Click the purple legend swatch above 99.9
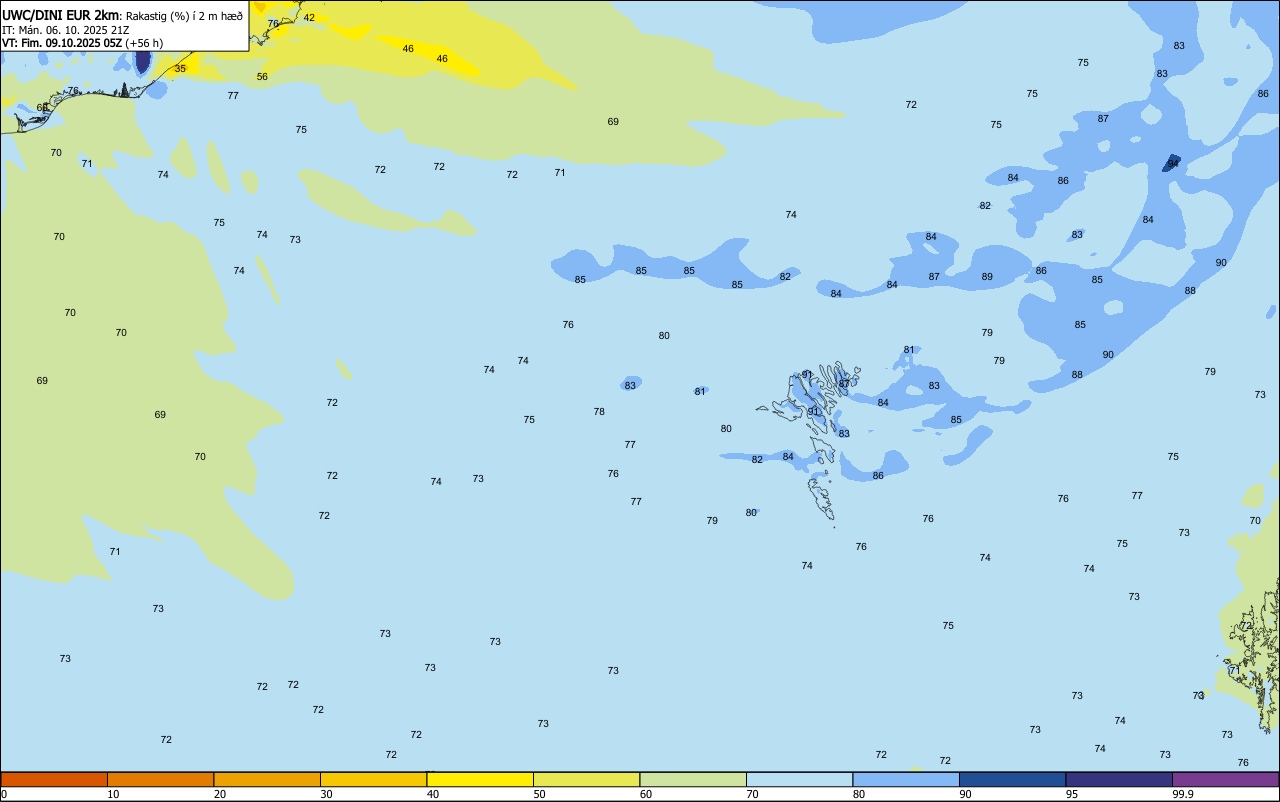The height and width of the screenshot is (802, 1280). click(1226, 779)
